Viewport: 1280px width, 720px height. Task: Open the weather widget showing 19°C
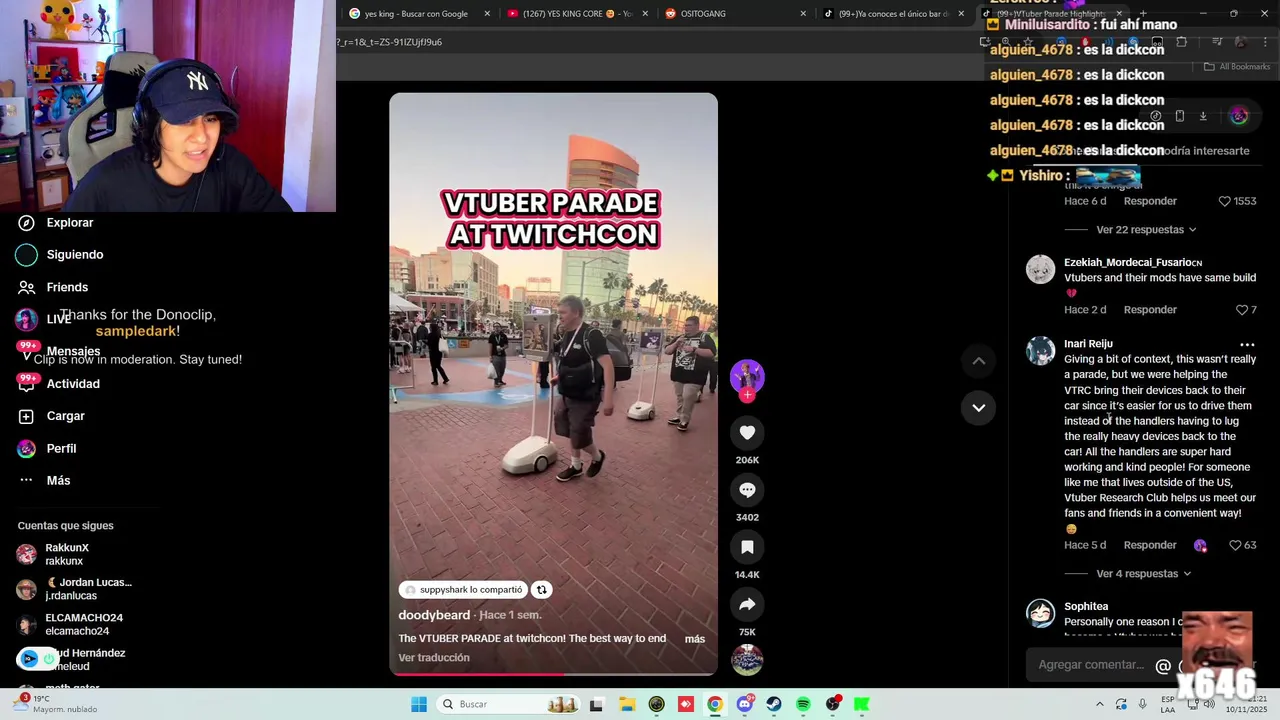55,704
